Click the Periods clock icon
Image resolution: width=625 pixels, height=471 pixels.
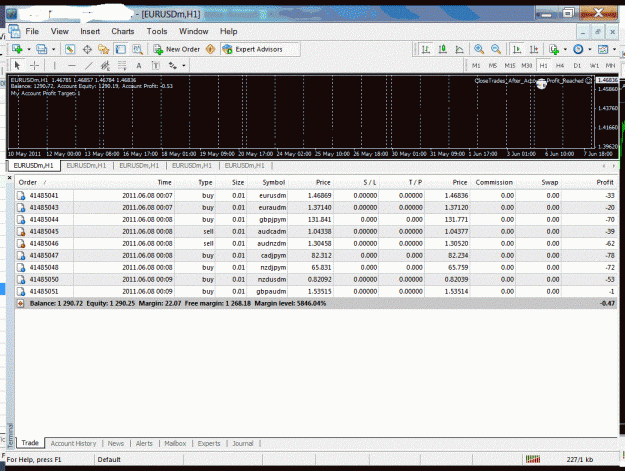click(x=578, y=49)
